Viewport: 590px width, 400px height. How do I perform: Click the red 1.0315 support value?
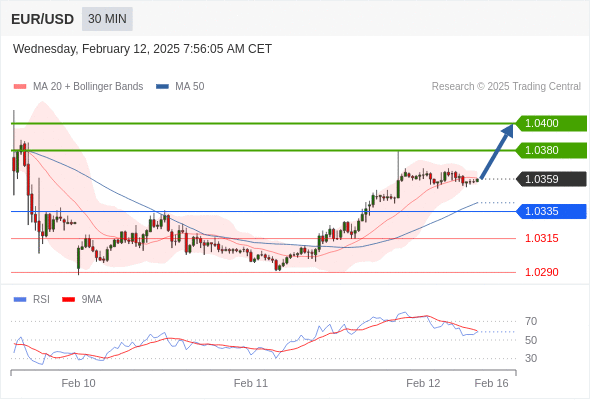click(x=542, y=238)
